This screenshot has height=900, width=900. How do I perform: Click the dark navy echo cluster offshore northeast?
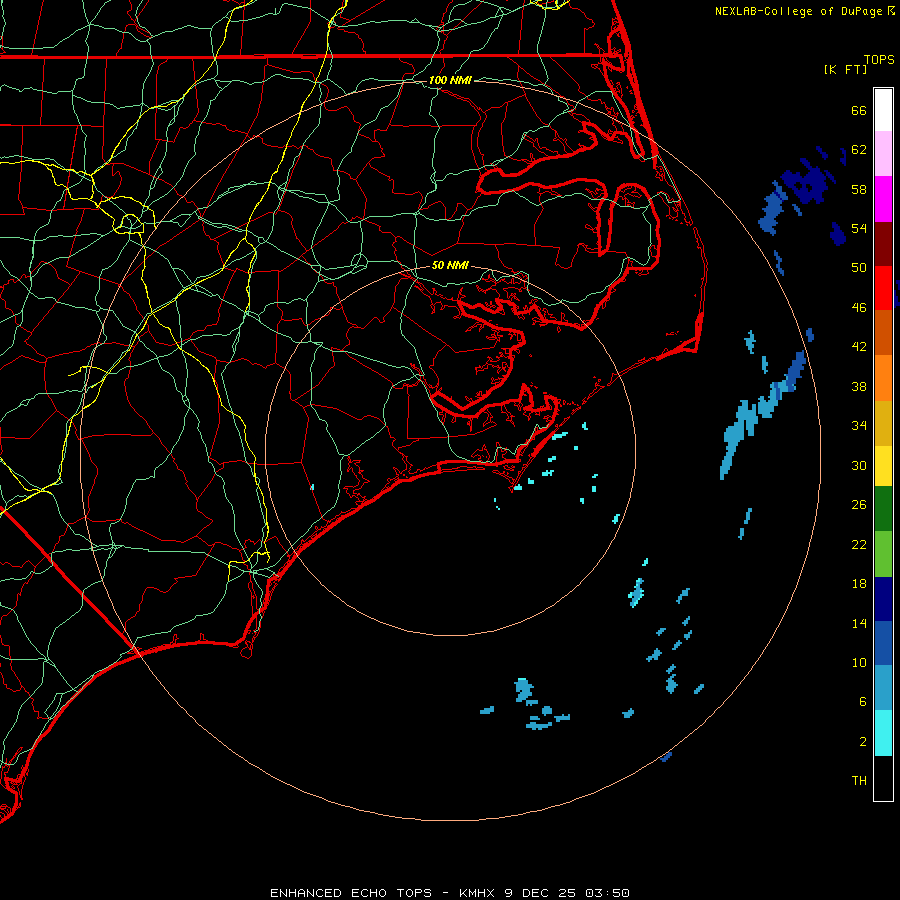pyautogui.click(x=808, y=184)
